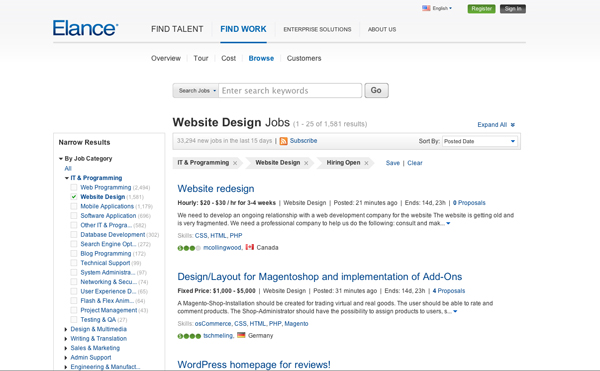
Task: Click the Elance logo
Action: [85, 28]
